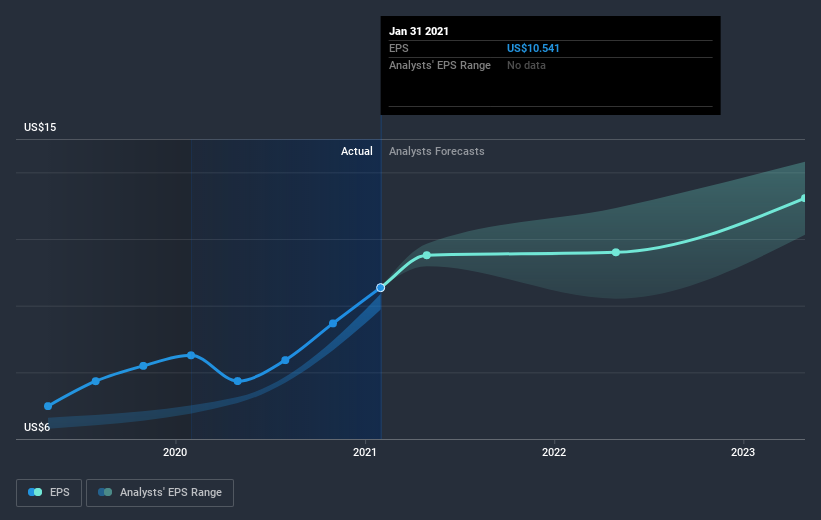Click the first EPS data point in 2019
The image size is (821, 520).
coord(48,406)
